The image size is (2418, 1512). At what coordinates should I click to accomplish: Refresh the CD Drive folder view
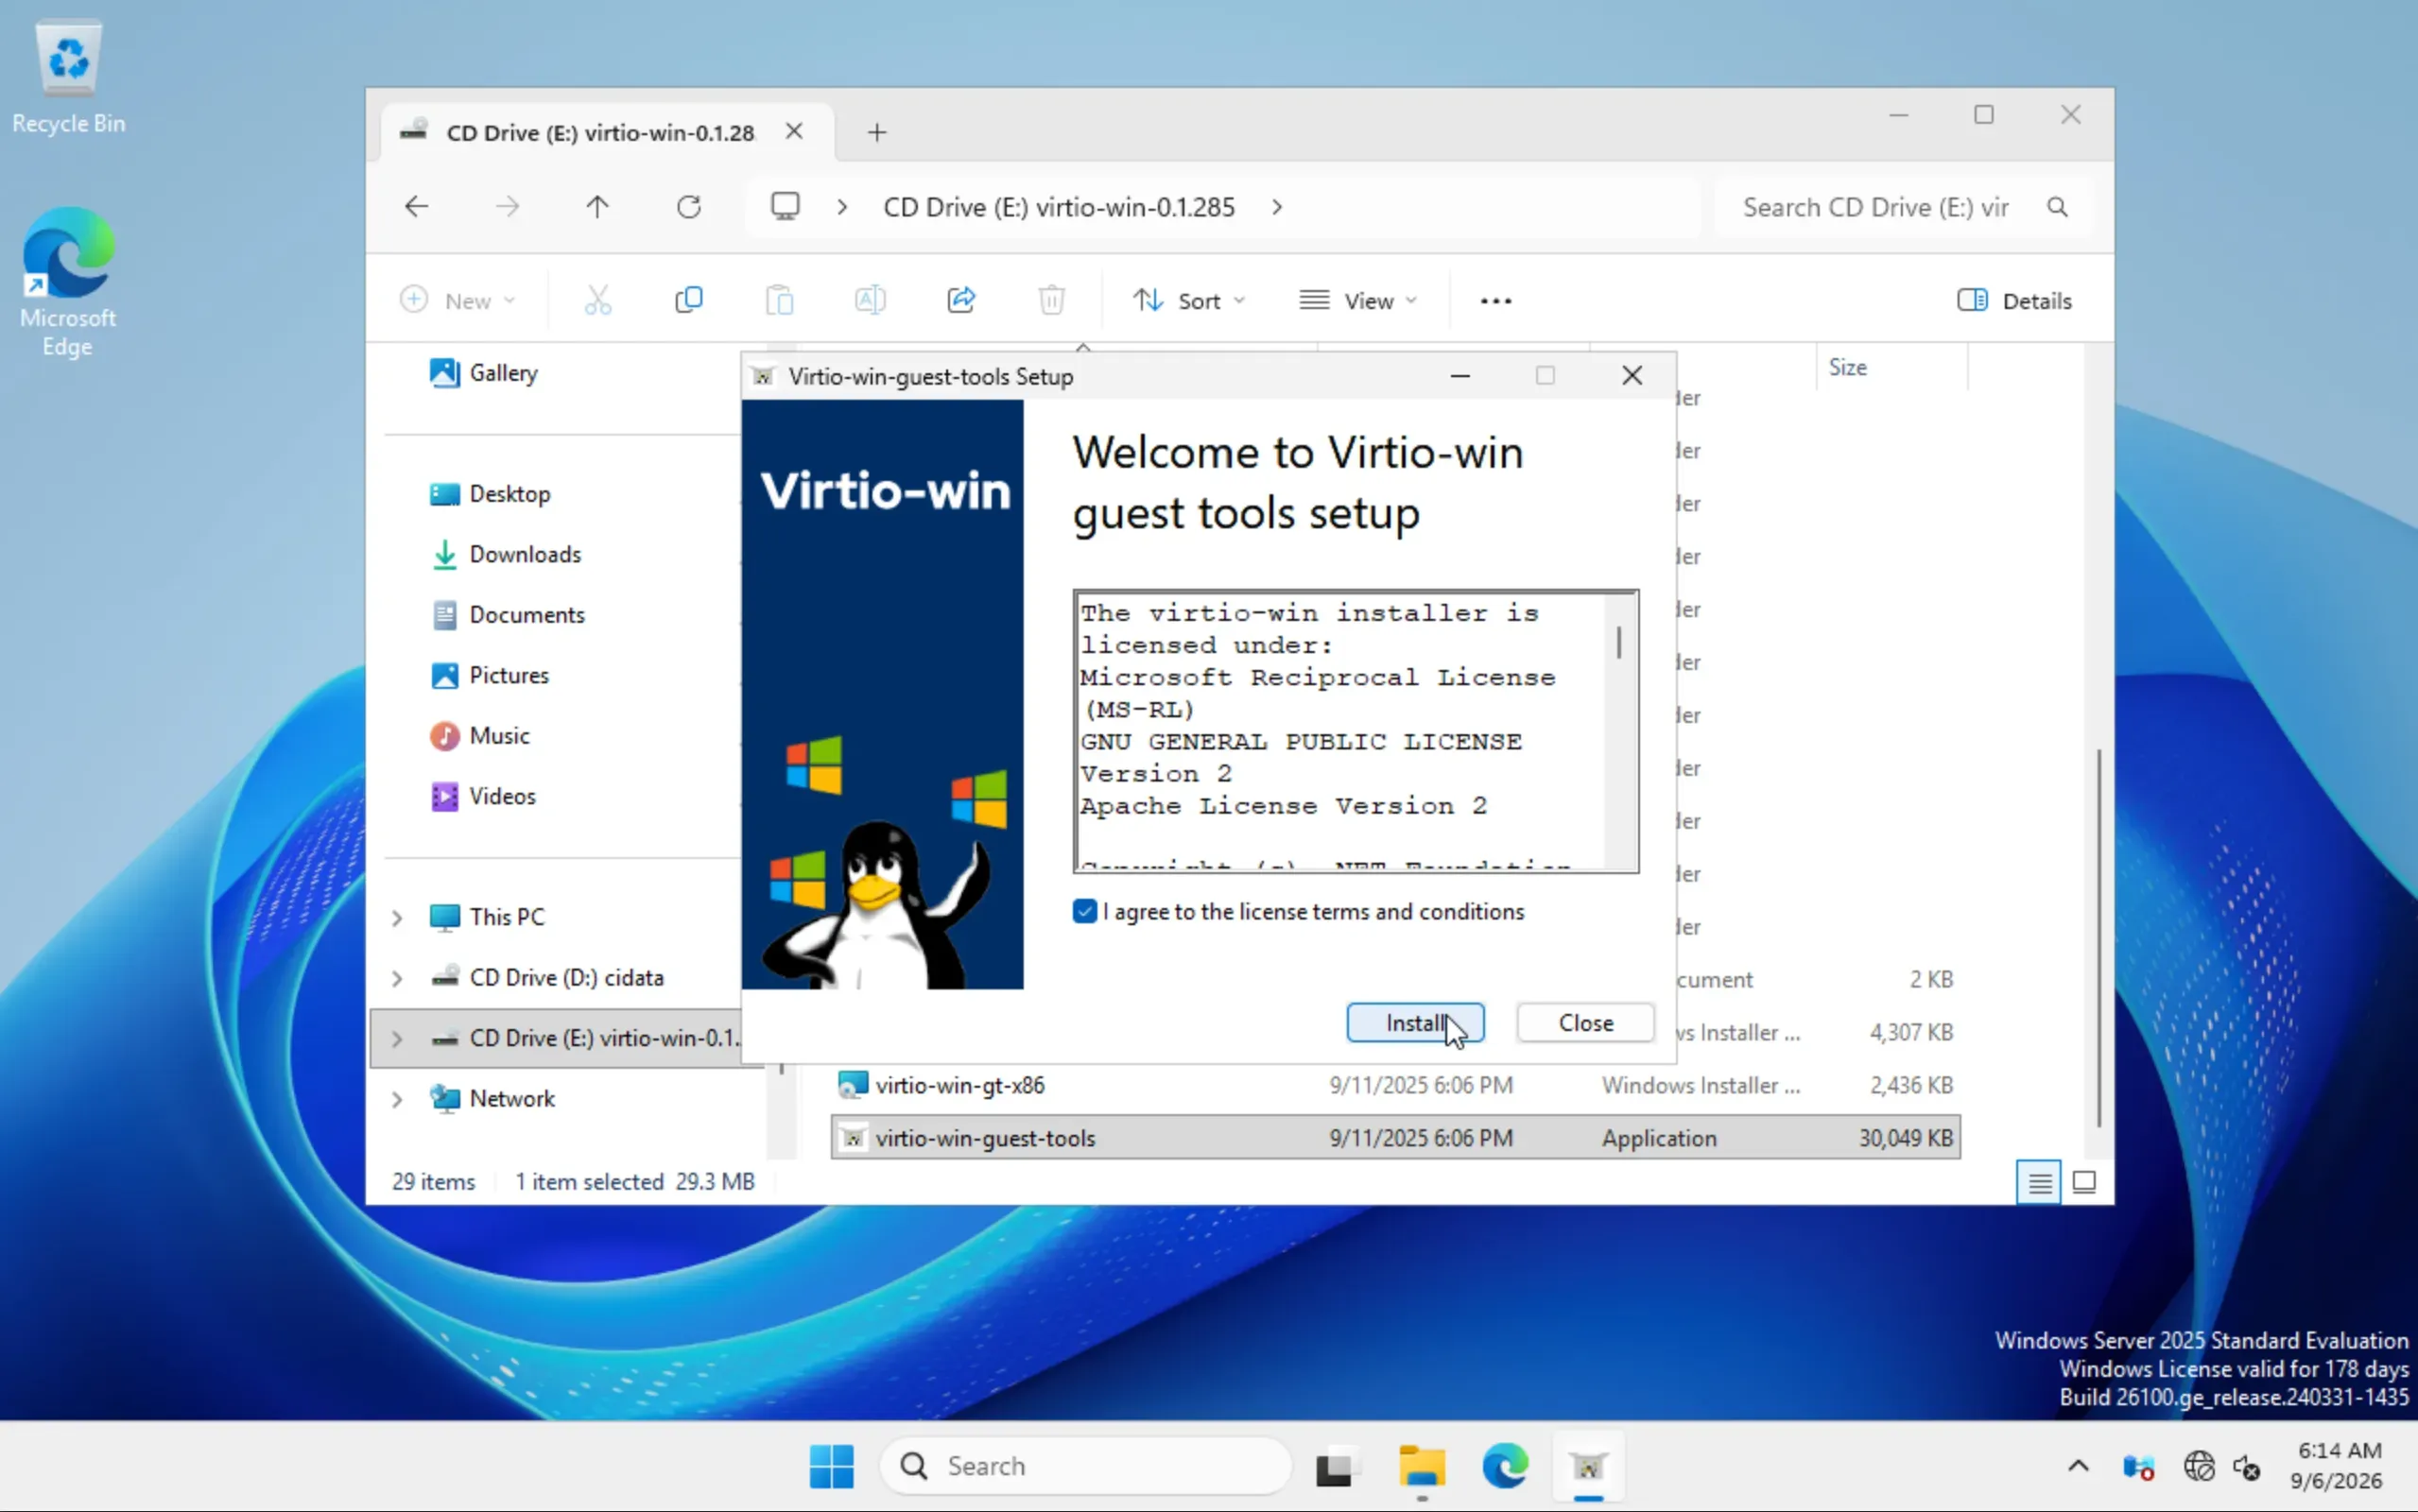click(x=689, y=207)
